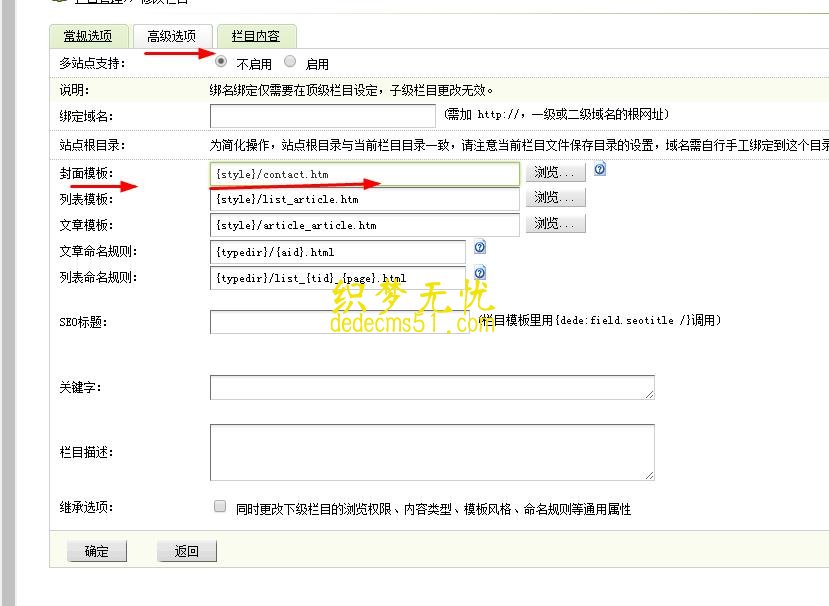Screen dimensions: 829x606
Task: Click 浏览 button for the cover template
Action: coord(555,172)
